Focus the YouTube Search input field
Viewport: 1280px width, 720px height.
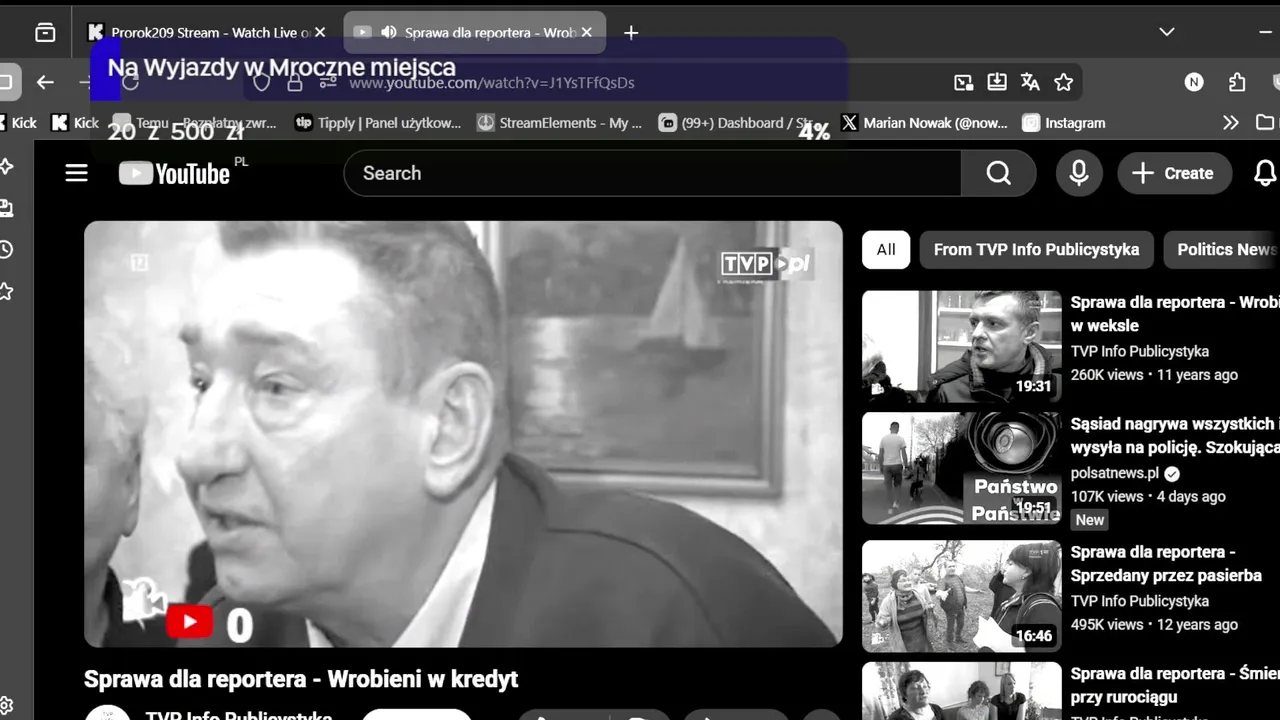point(653,173)
